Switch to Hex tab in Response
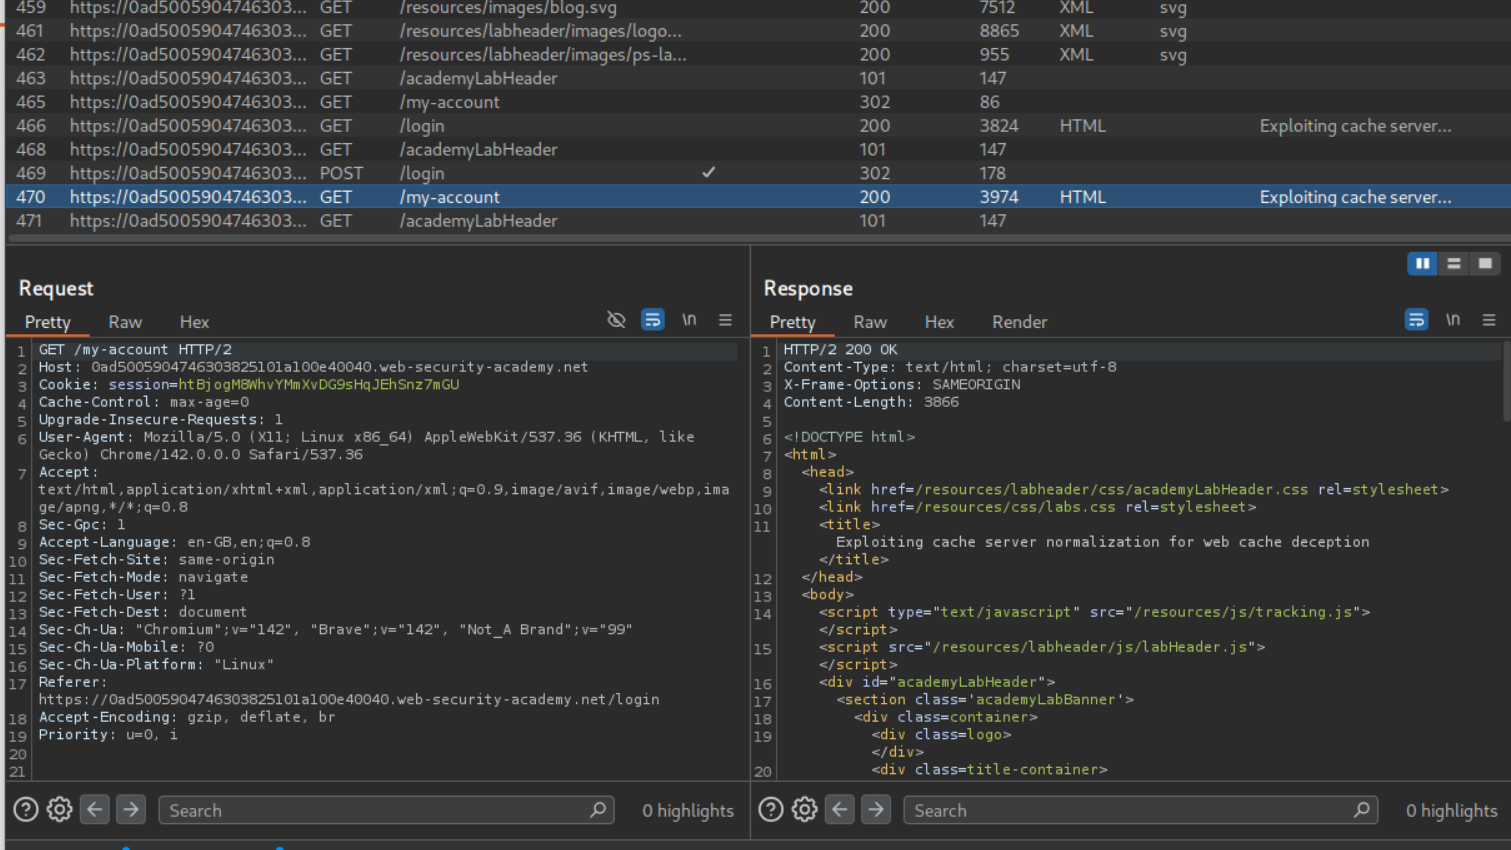 pos(939,322)
